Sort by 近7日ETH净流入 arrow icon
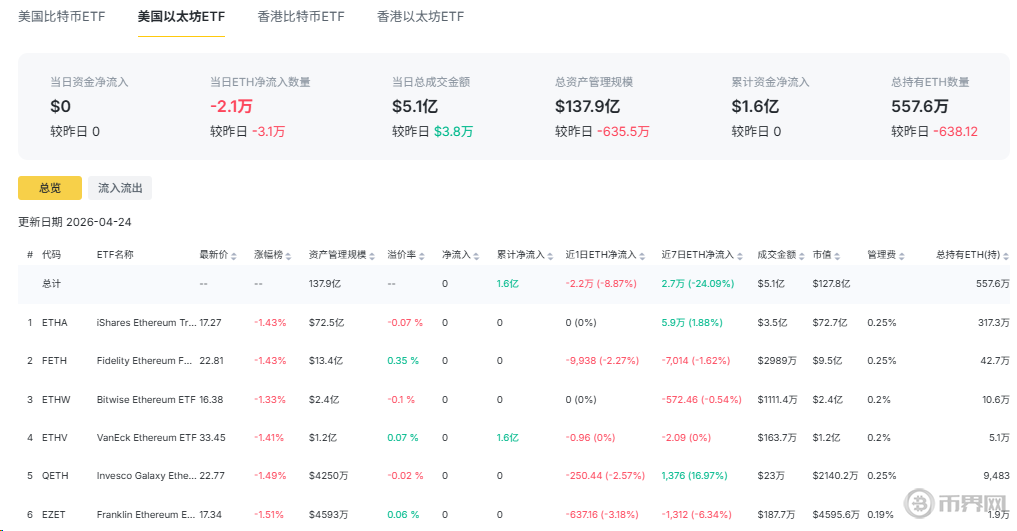The height and width of the screenshot is (531, 1017). [x=739, y=255]
